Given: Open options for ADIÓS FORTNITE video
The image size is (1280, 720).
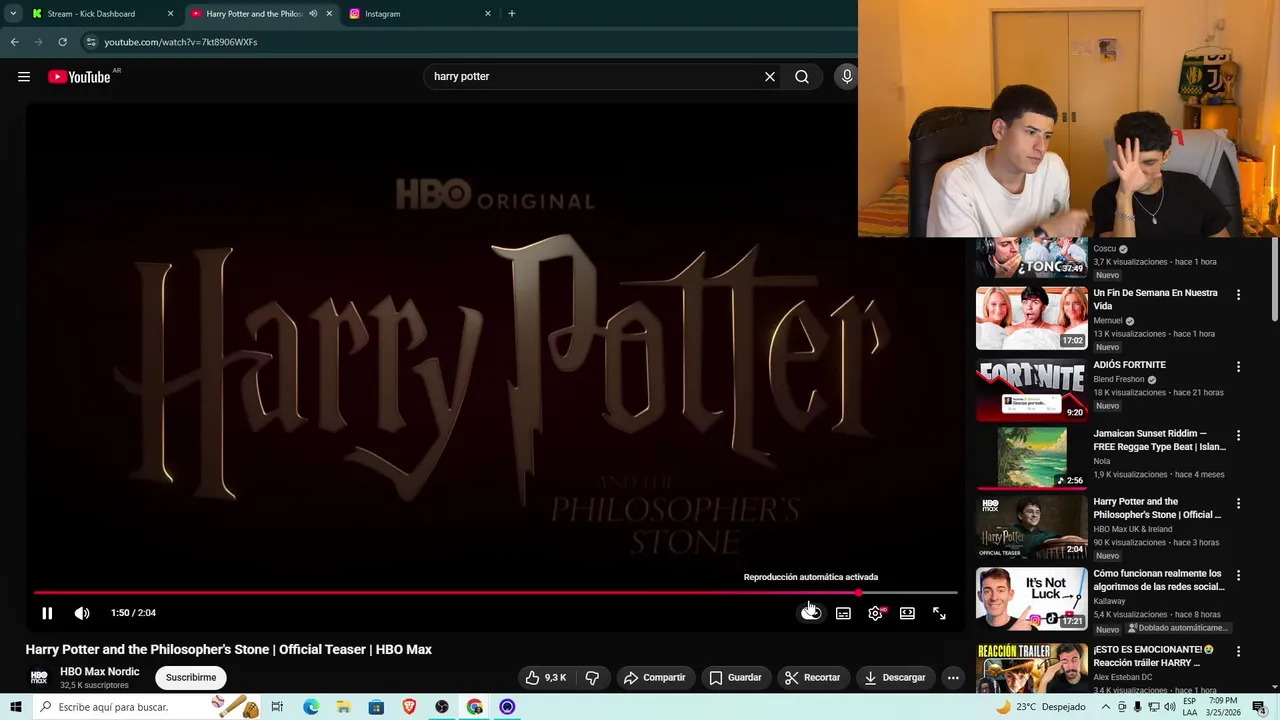Looking at the screenshot, I should coord(1238,367).
